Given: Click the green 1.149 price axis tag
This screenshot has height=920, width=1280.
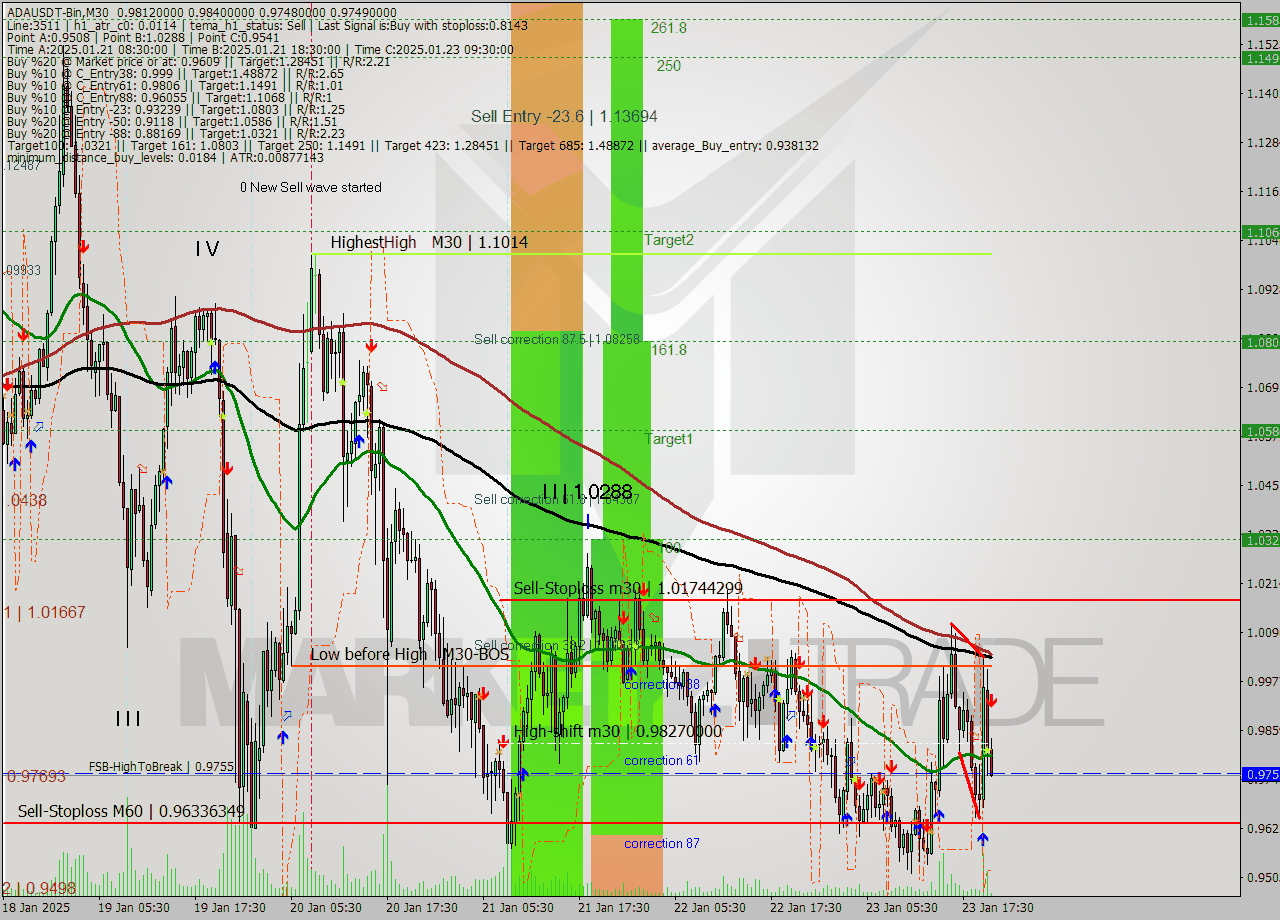Looking at the screenshot, I should pyautogui.click(x=1260, y=58).
